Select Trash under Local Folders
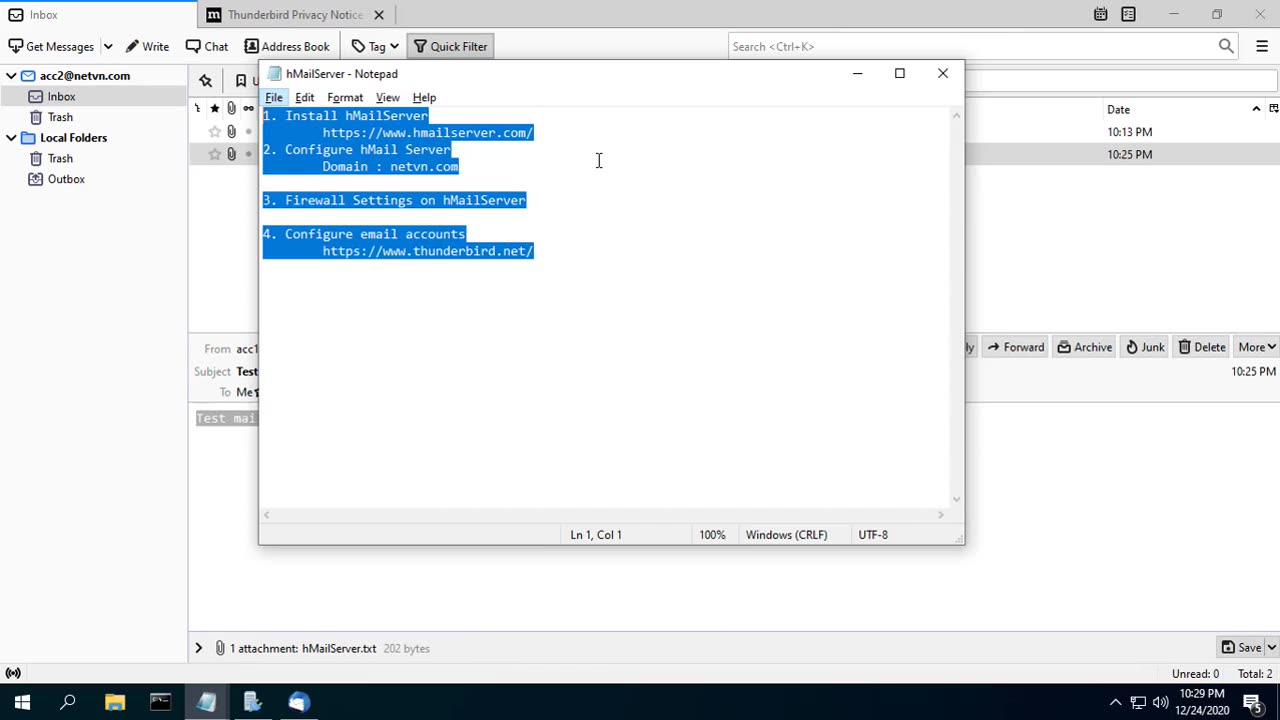Image resolution: width=1280 pixels, height=720 pixels. (x=60, y=158)
